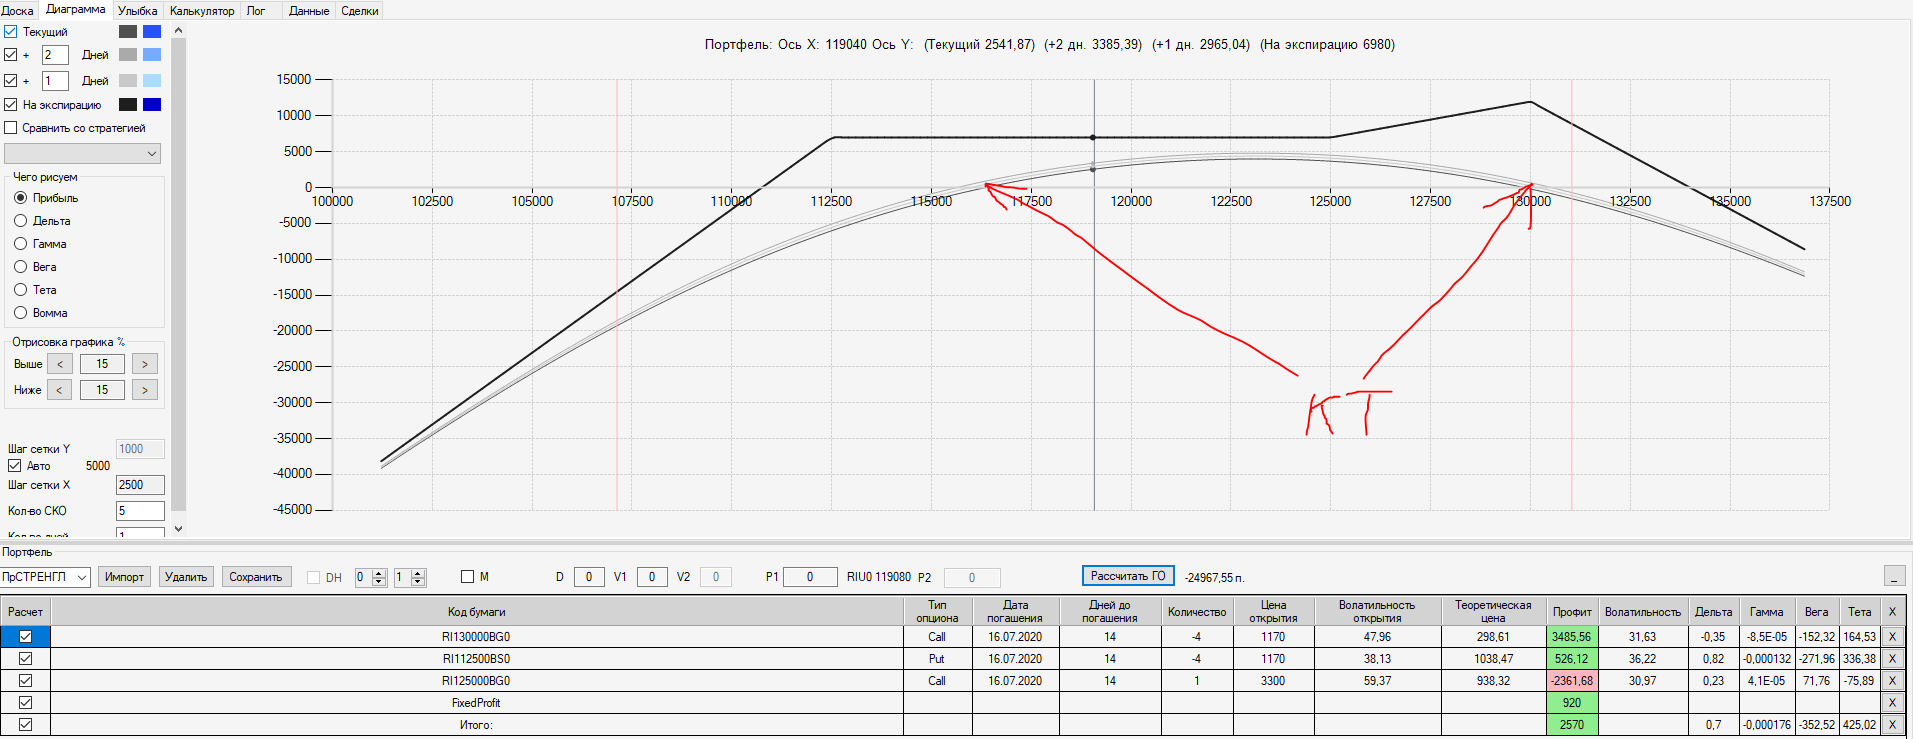Click the Количество cell of RI112500BS0
The height and width of the screenshot is (739, 1913).
tap(1197, 659)
